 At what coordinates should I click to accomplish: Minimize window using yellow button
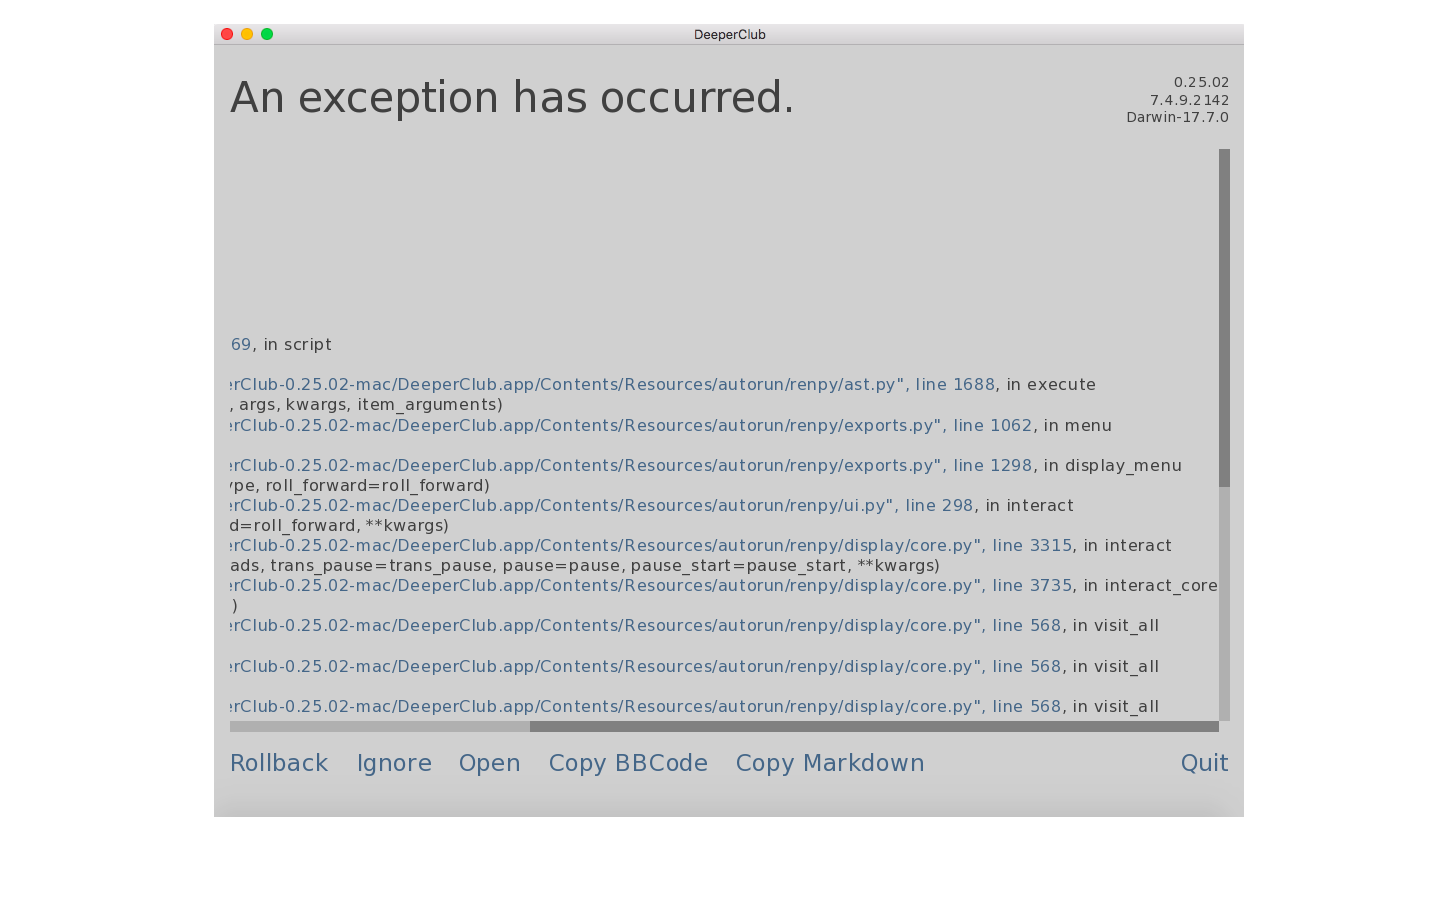tap(247, 34)
